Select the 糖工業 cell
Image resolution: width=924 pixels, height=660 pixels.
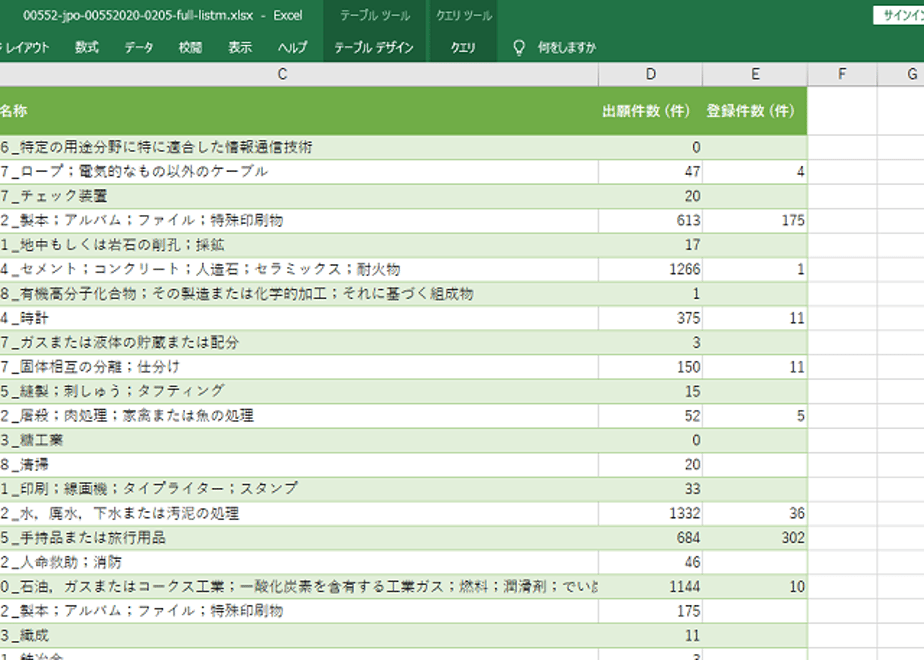coord(299,440)
